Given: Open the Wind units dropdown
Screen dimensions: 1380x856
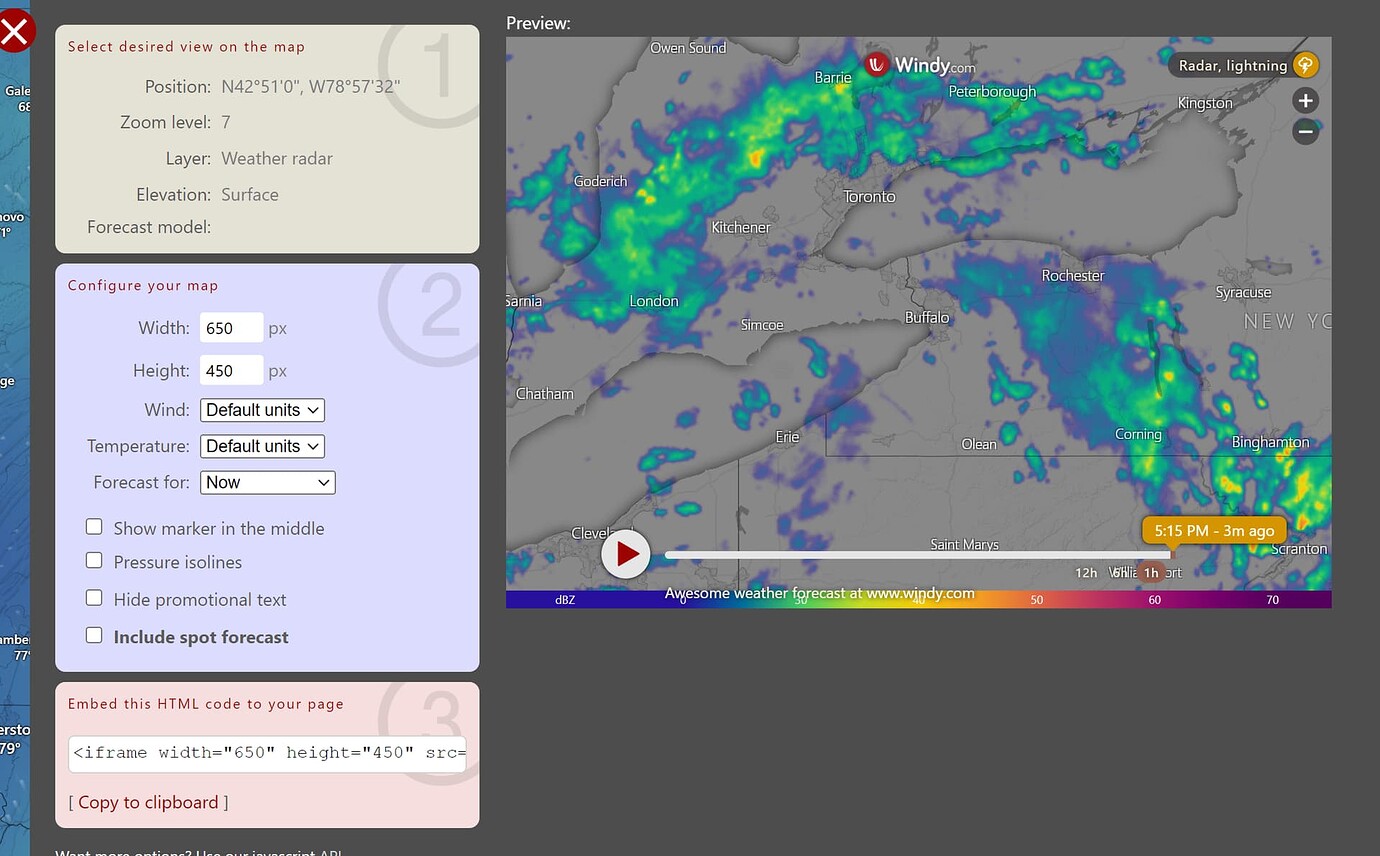Looking at the screenshot, I should tap(262, 410).
